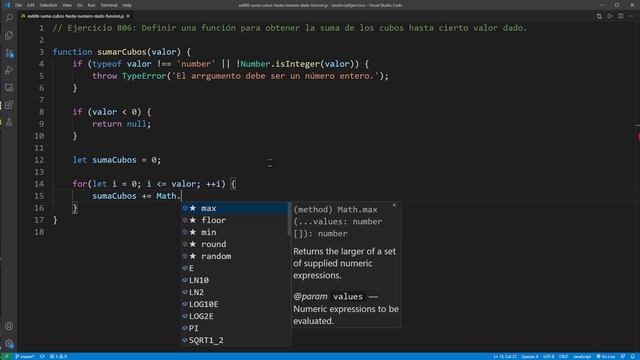
Task: Close the Math.max documentation popup
Action: pos(394,205)
